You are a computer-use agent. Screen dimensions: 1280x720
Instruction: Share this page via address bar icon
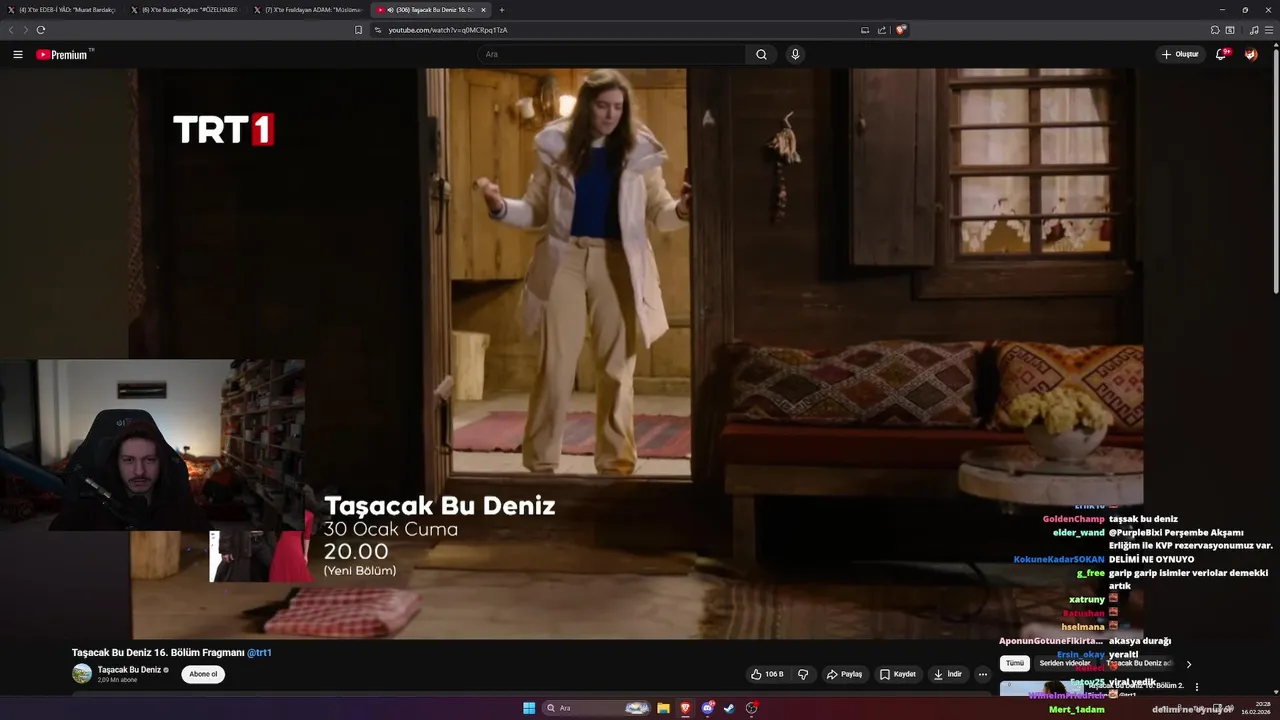tap(882, 30)
